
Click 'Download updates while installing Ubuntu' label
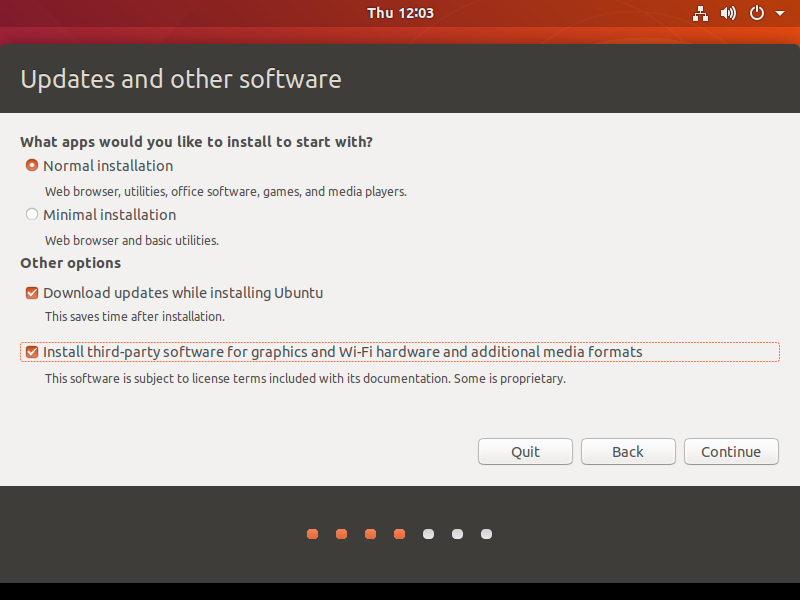(183, 293)
